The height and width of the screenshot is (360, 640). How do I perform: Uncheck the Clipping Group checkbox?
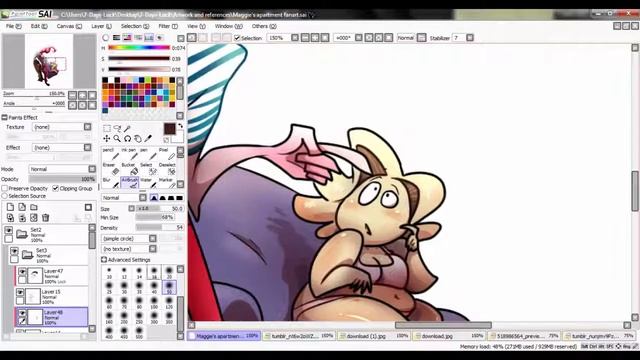(x=56, y=189)
